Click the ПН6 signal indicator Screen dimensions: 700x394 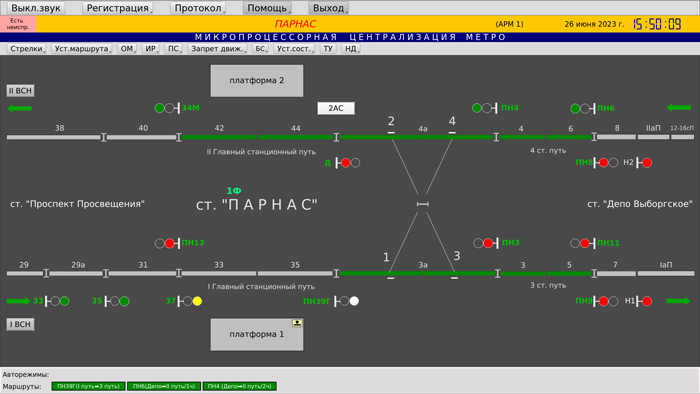[583, 108]
